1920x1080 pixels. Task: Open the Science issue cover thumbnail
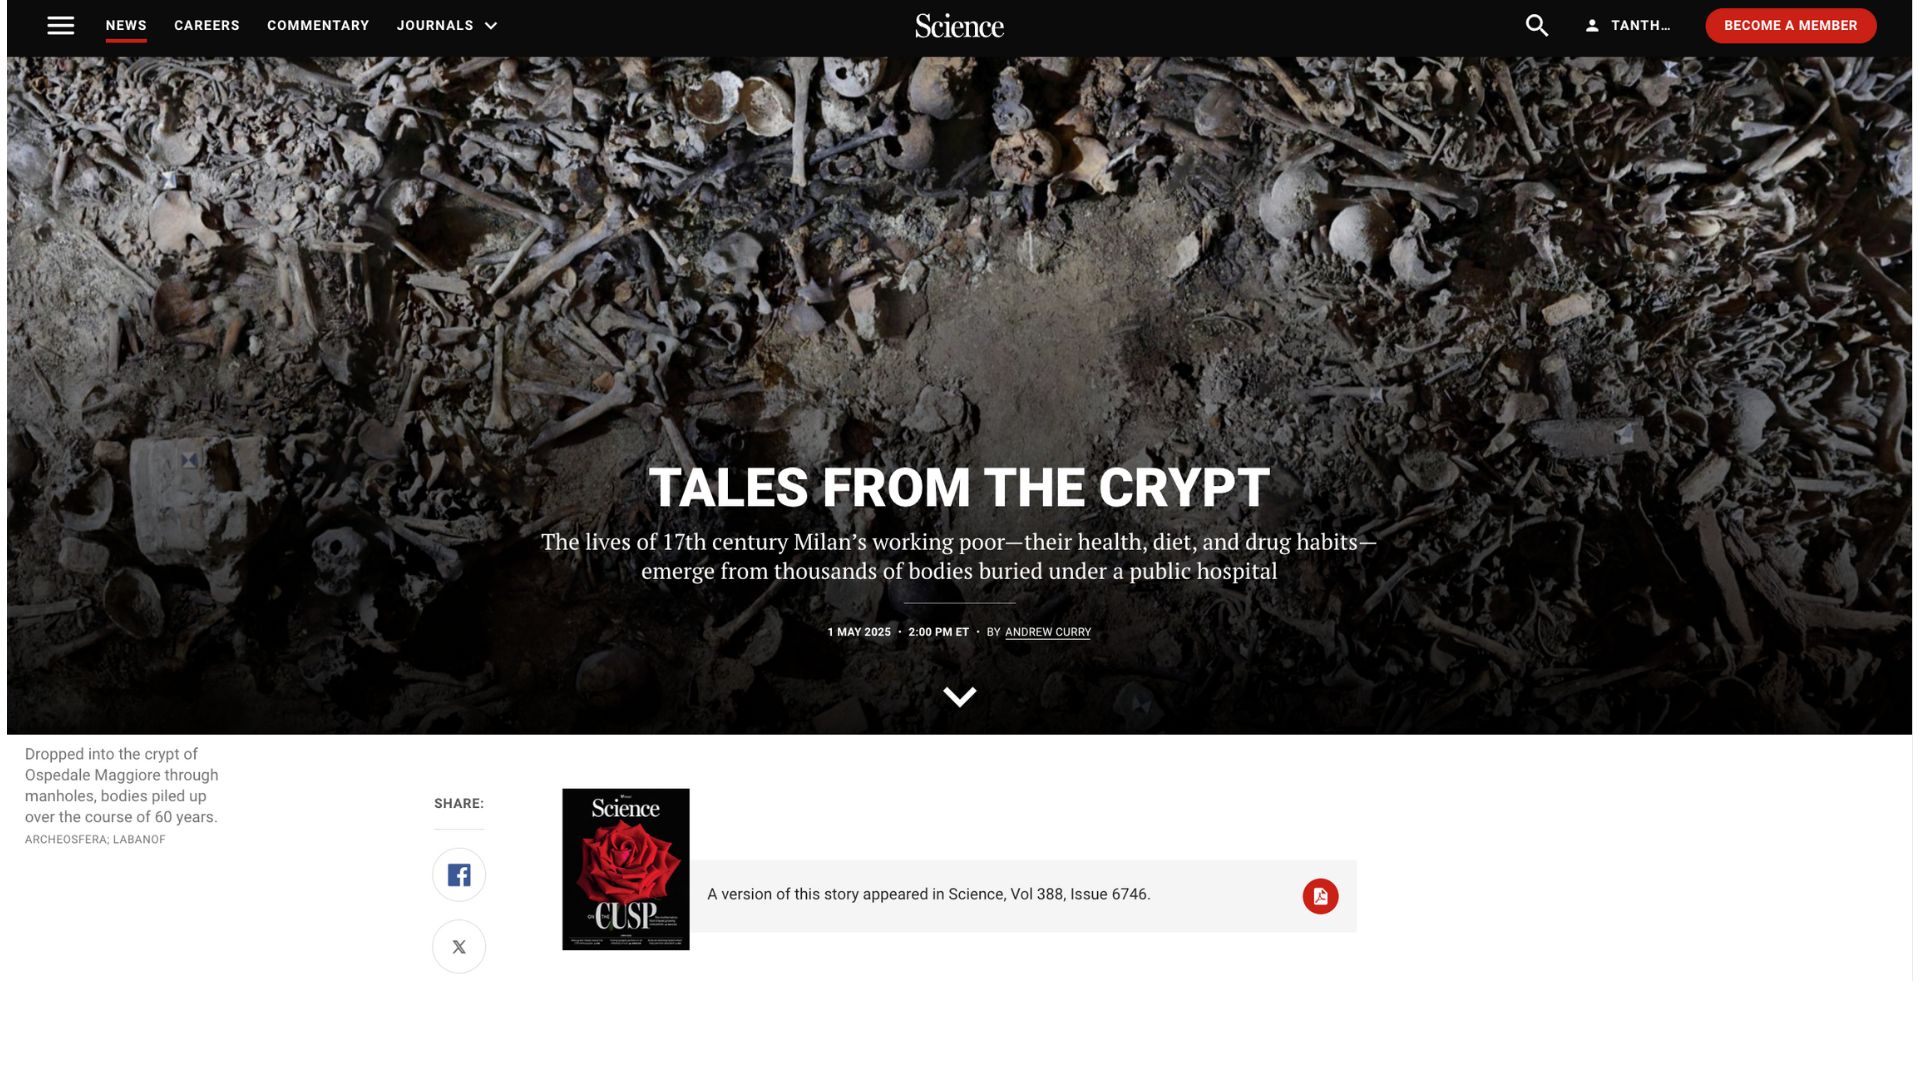[626, 869]
